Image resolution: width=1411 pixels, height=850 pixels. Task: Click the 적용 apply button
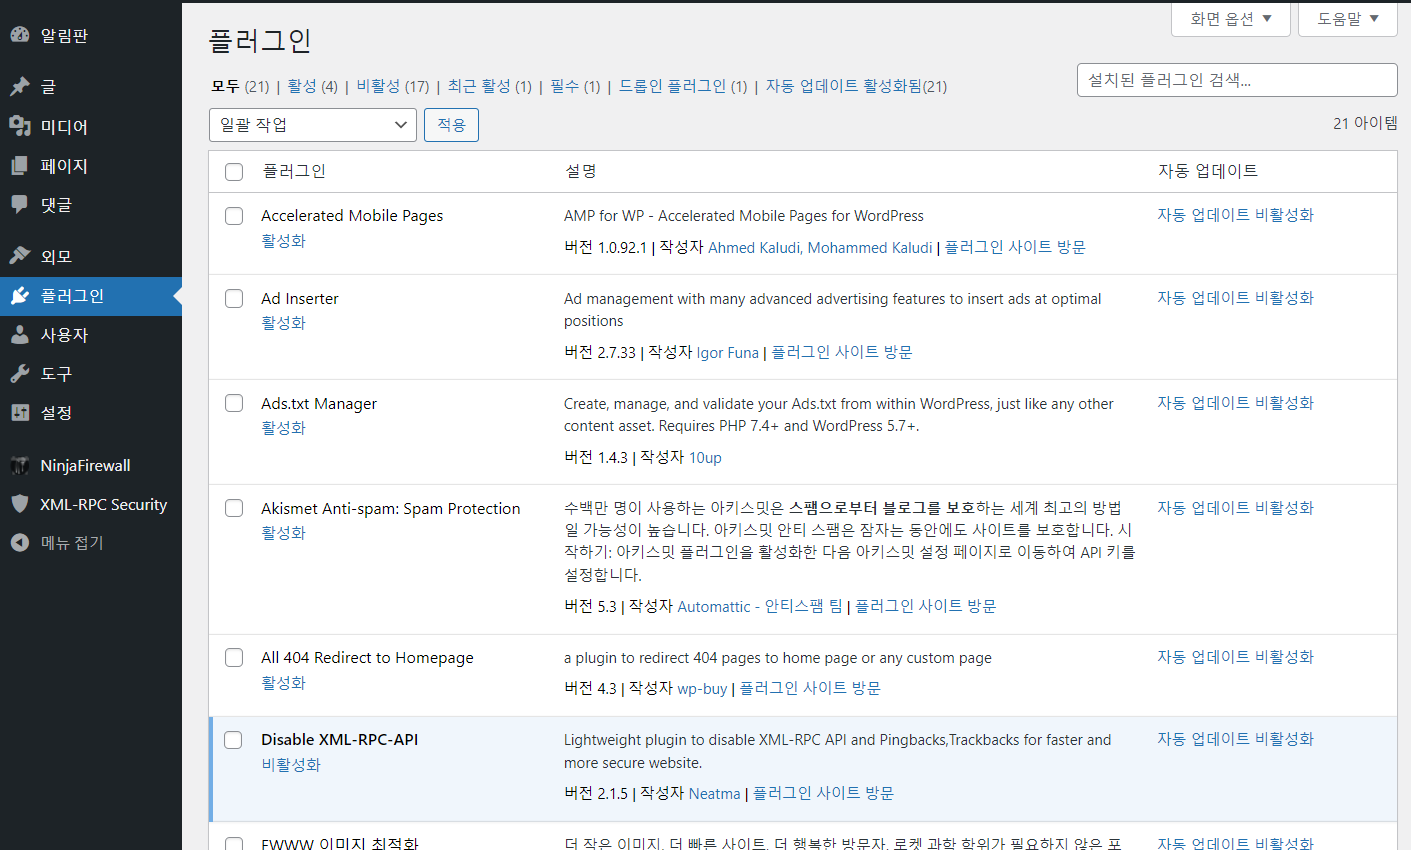click(452, 125)
